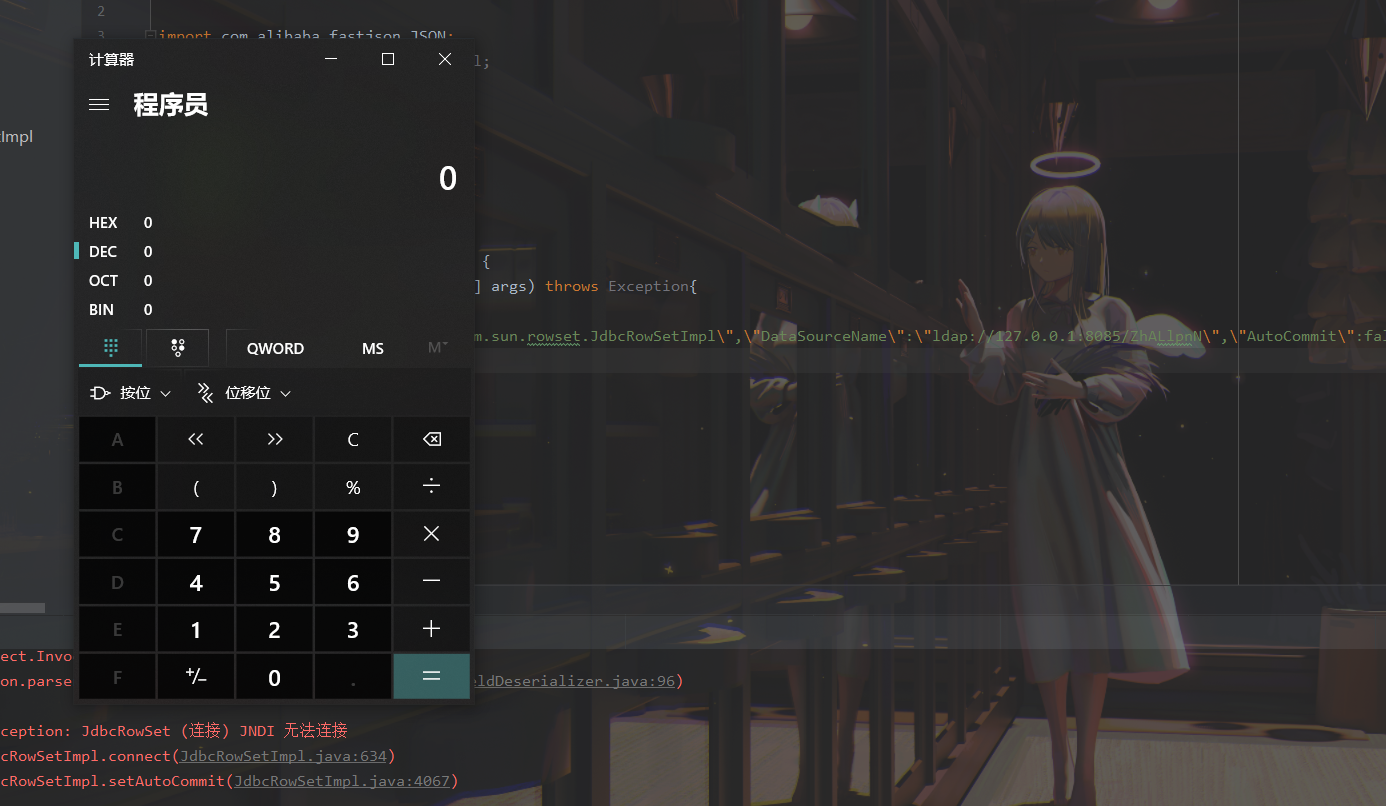Click digit 0 on keypad
This screenshot has height=806, width=1386.
coord(275,677)
